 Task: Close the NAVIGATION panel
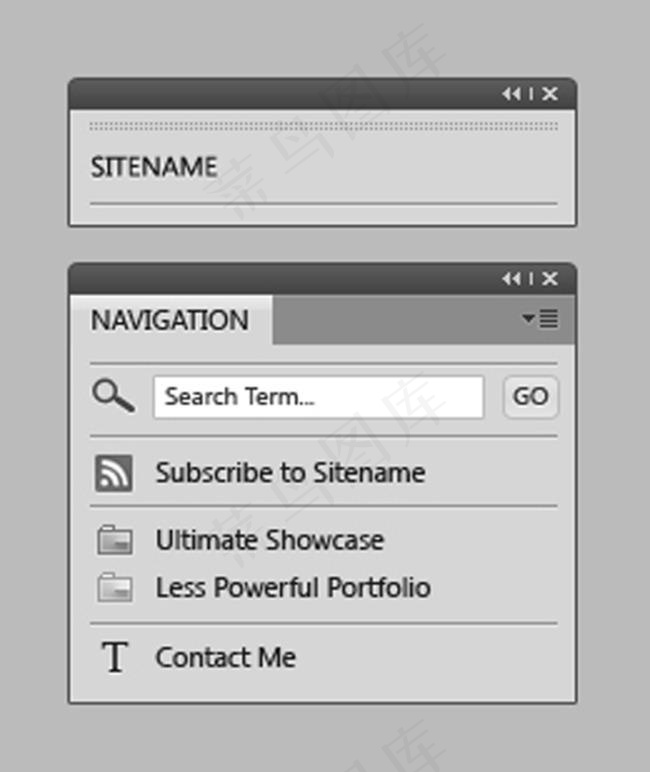pyautogui.click(x=549, y=279)
